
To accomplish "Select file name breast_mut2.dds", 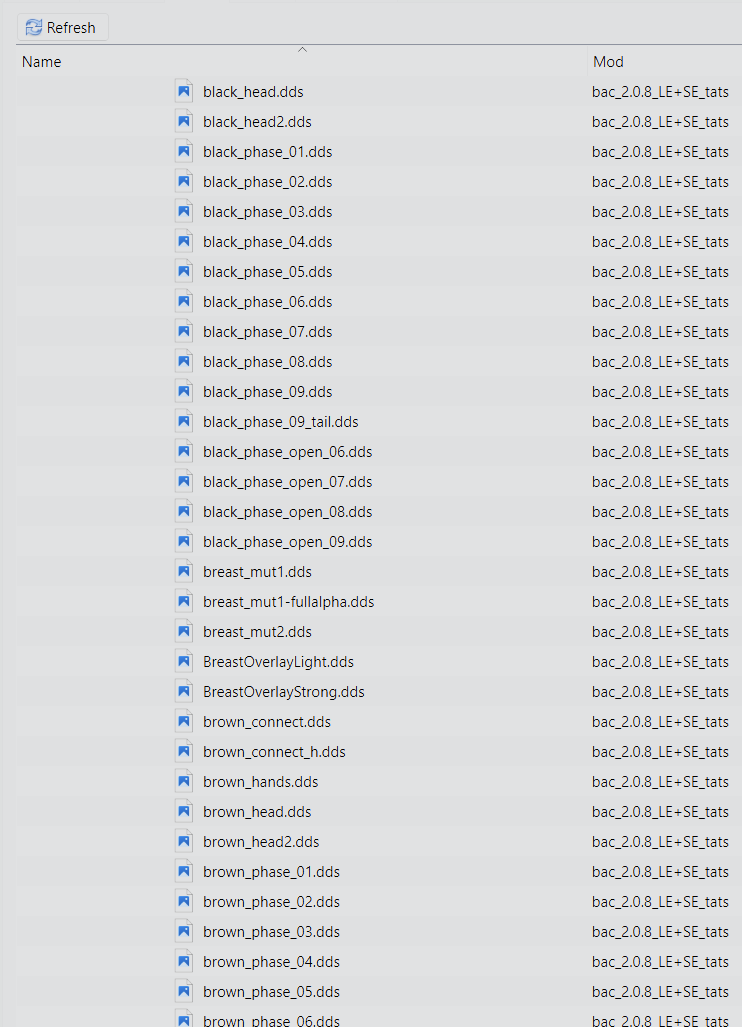I will (257, 632).
